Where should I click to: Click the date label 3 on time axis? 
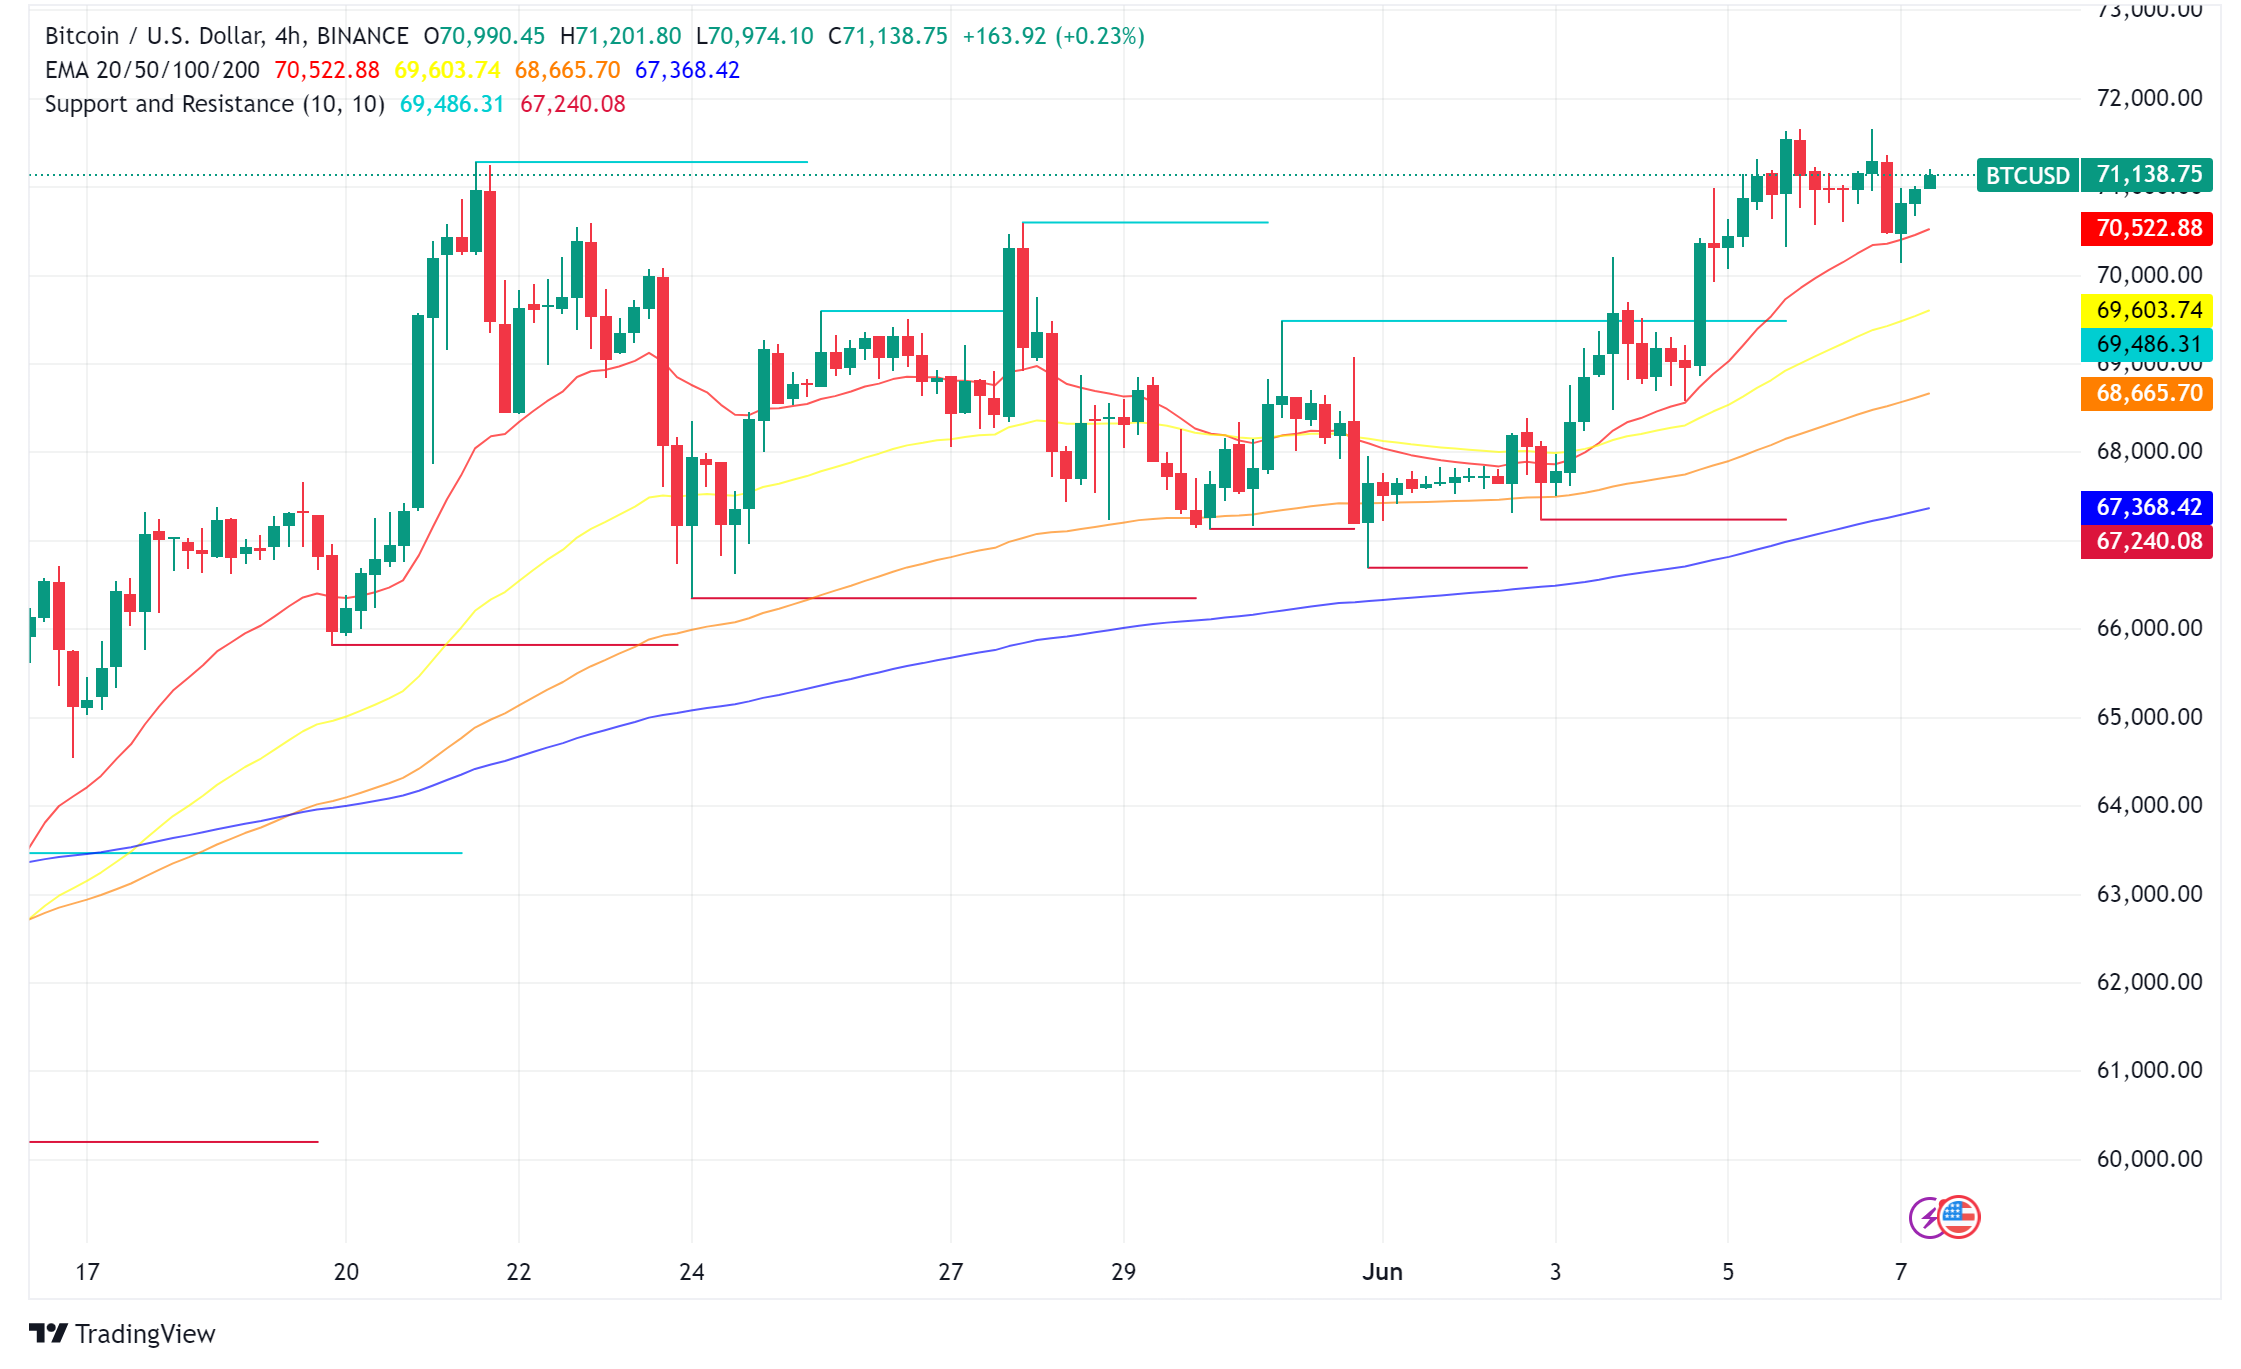pos(1556,1272)
